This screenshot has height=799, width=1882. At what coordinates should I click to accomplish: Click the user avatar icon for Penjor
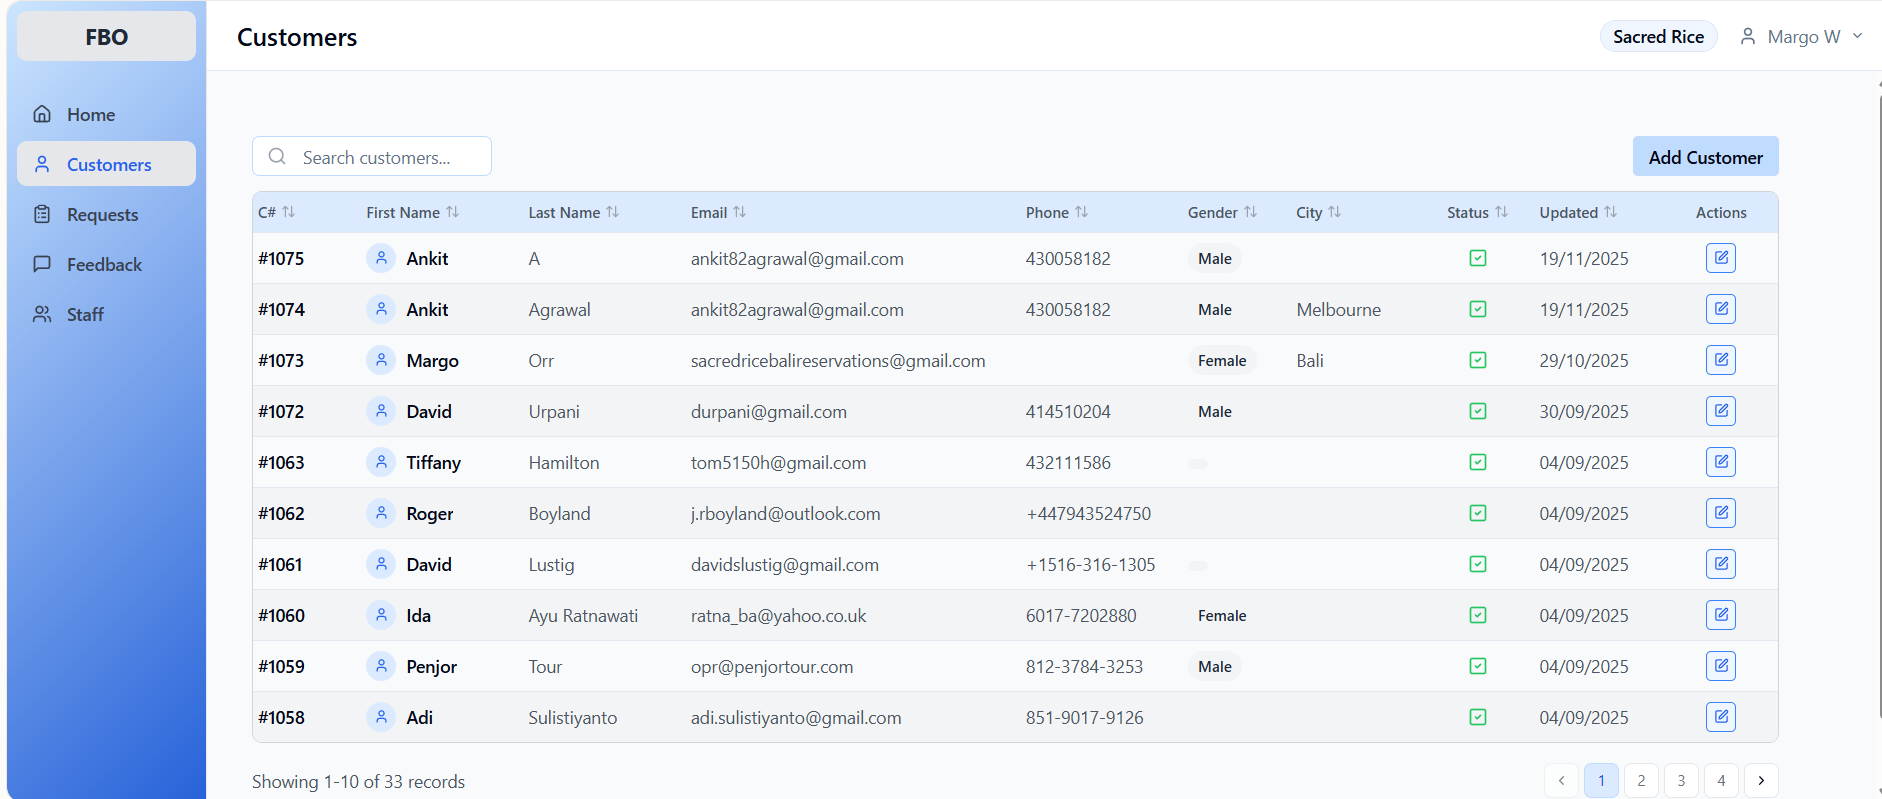coord(381,666)
